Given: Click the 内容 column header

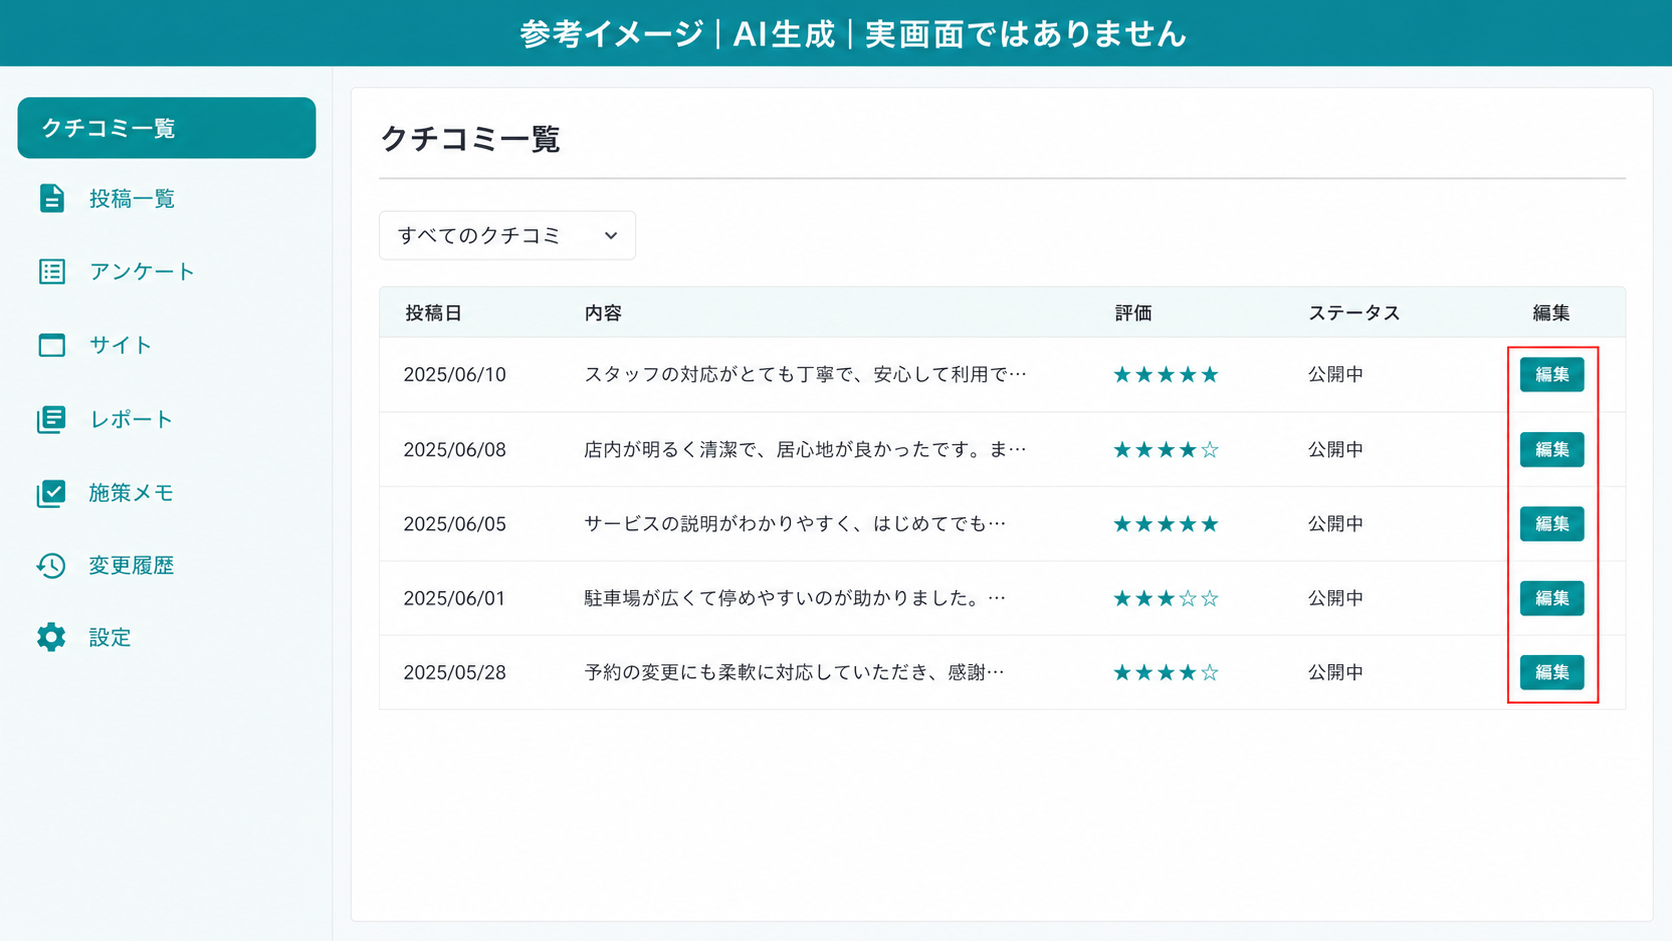Looking at the screenshot, I should click(x=603, y=313).
